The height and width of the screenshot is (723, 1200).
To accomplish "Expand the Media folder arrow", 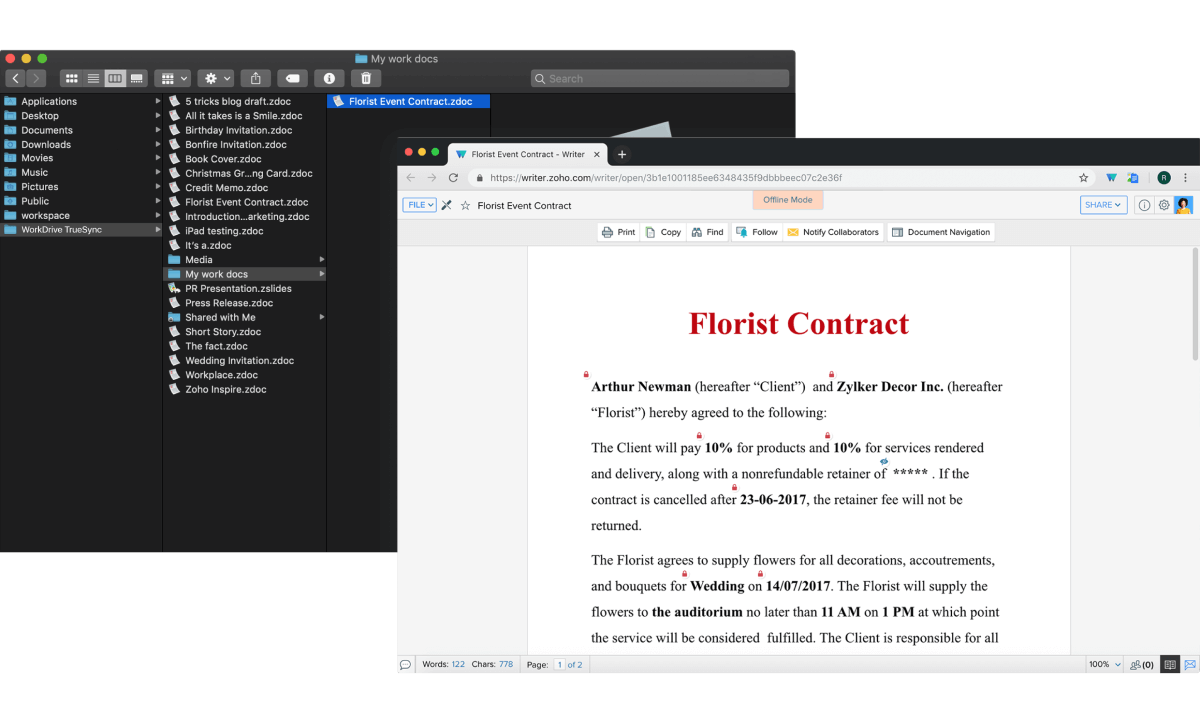I will coord(321,259).
